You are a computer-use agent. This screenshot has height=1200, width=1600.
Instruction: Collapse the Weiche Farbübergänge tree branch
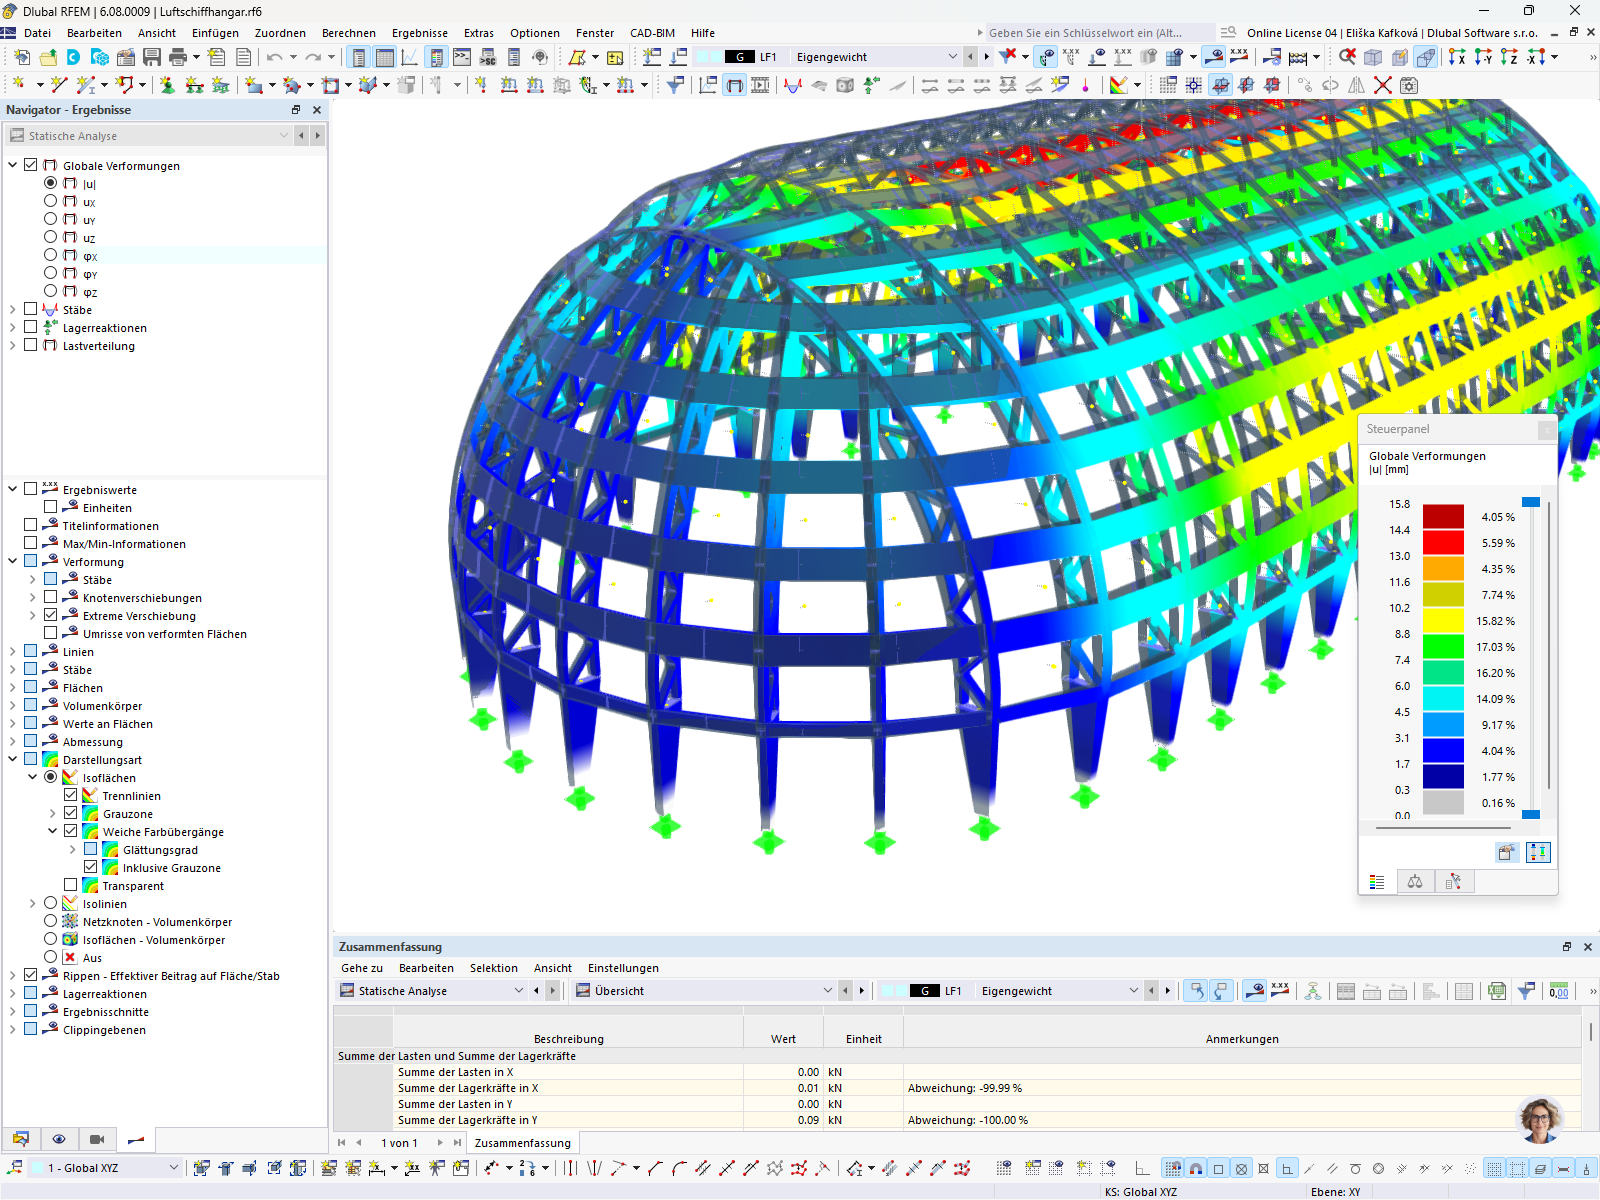click(55, 831)
